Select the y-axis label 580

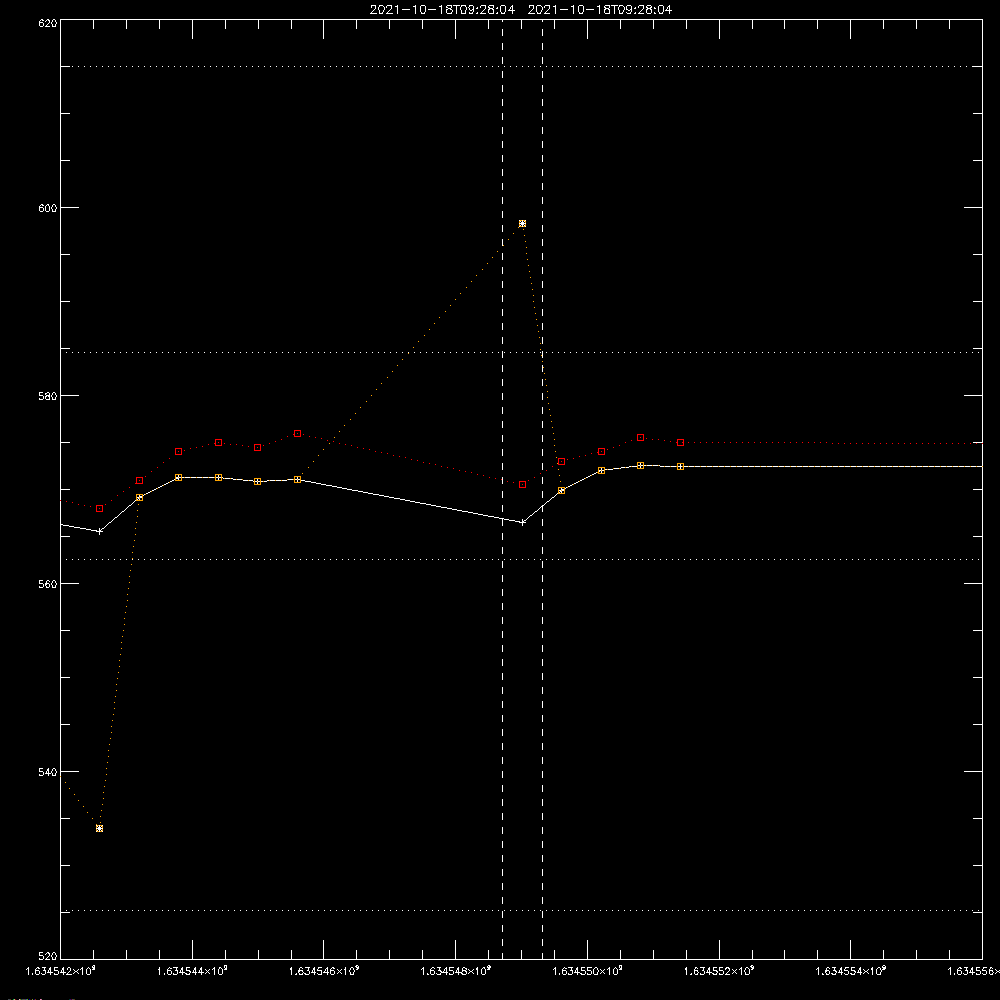coord(49,396)
